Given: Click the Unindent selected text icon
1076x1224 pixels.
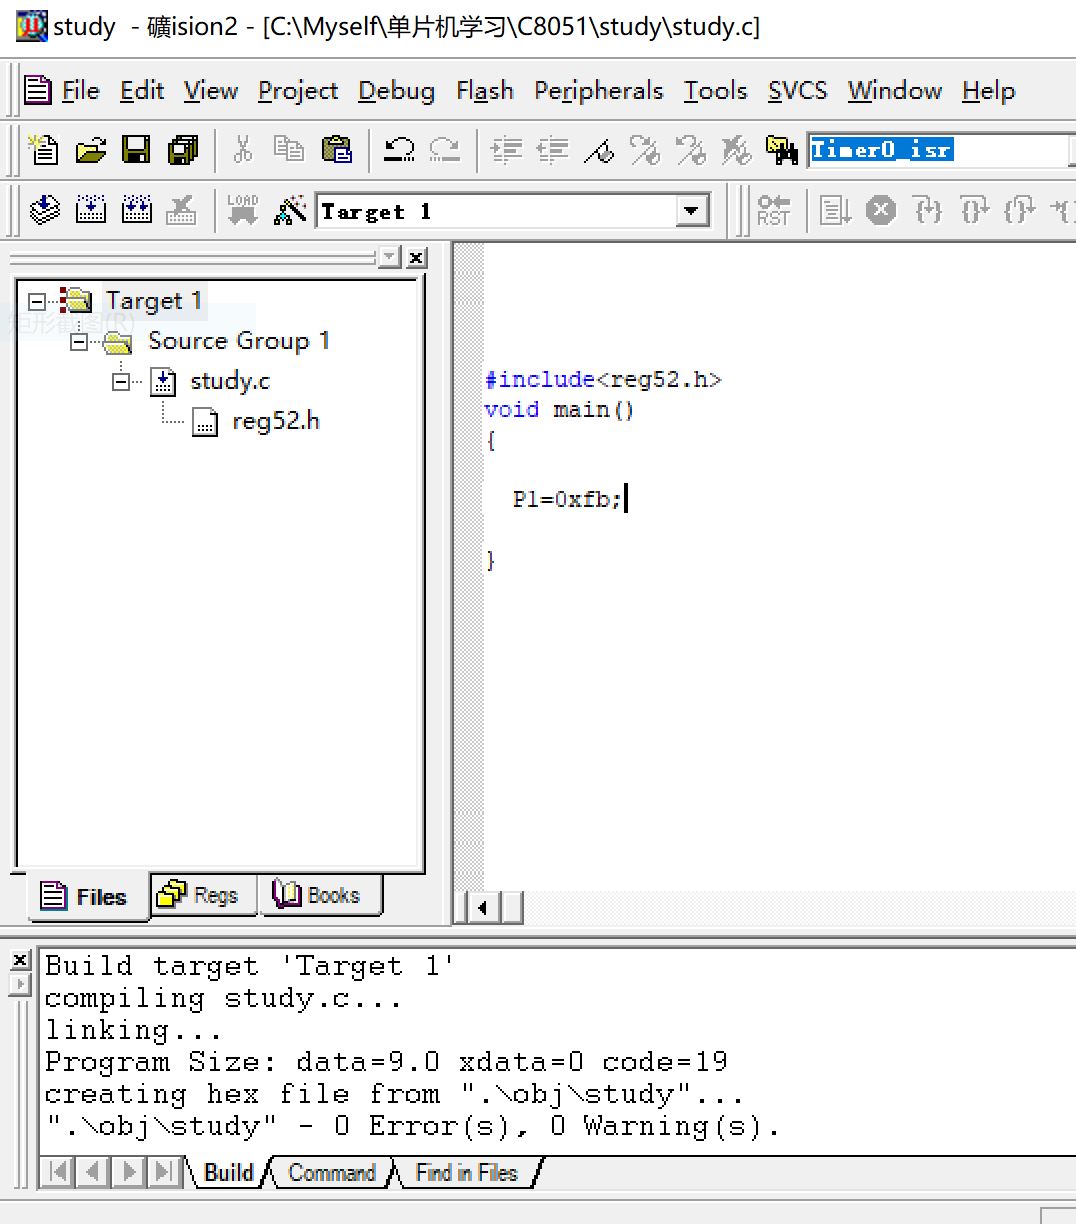Looking at the screenshot, I should click(x=553, y=151).
